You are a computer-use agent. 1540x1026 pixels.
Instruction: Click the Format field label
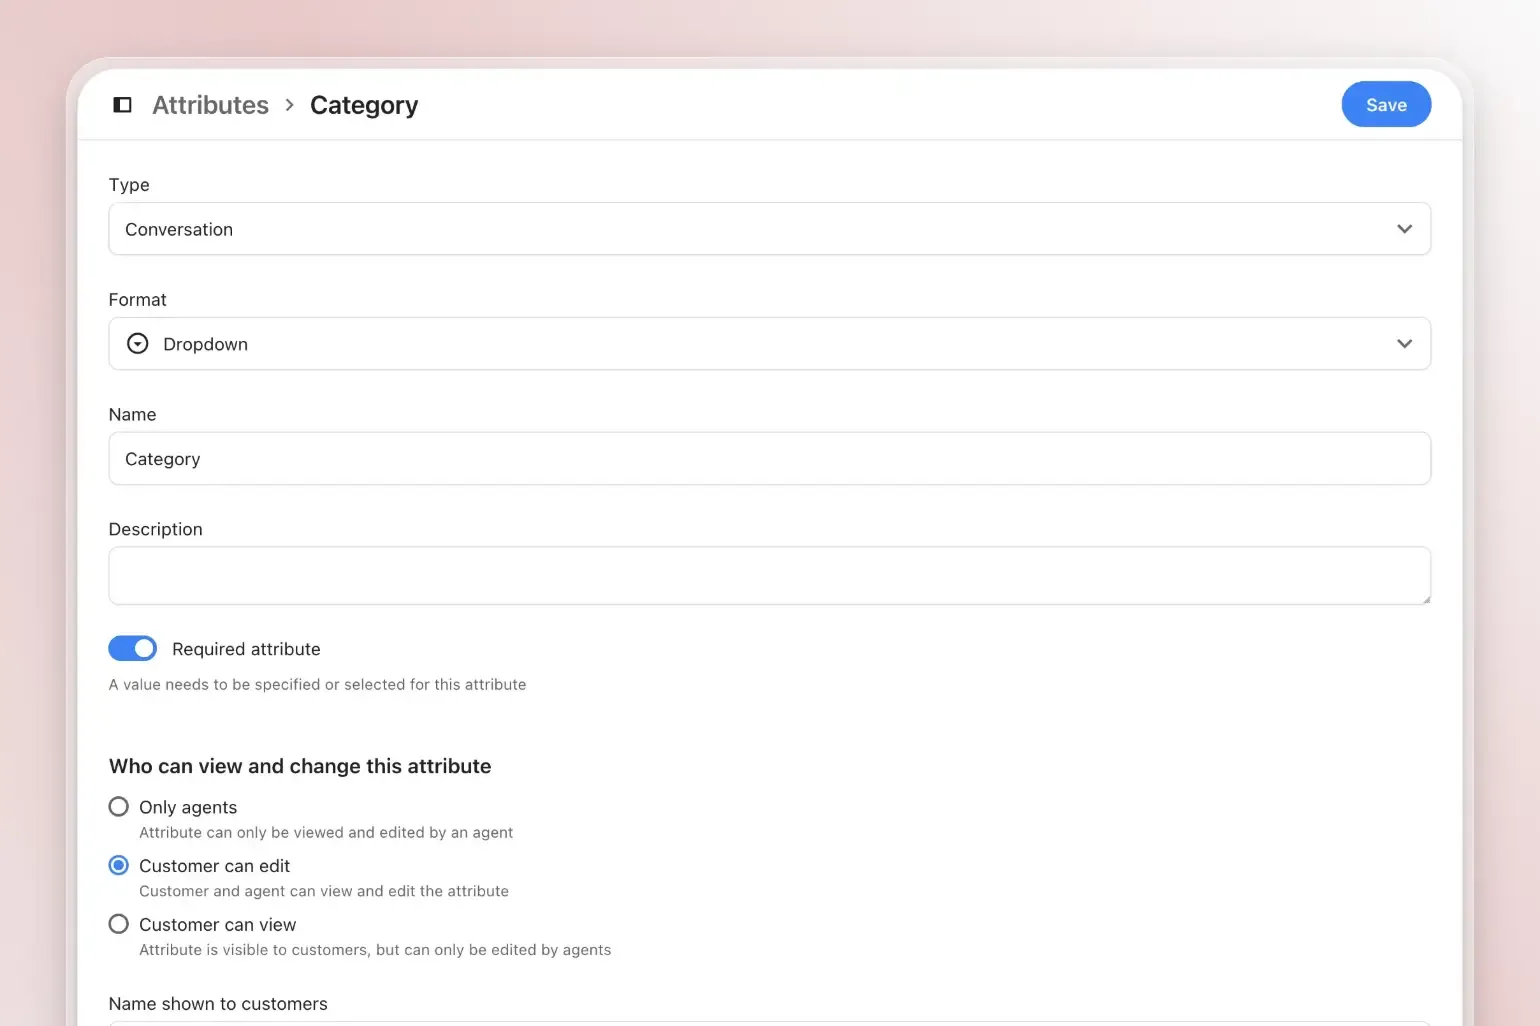[138, 300]
